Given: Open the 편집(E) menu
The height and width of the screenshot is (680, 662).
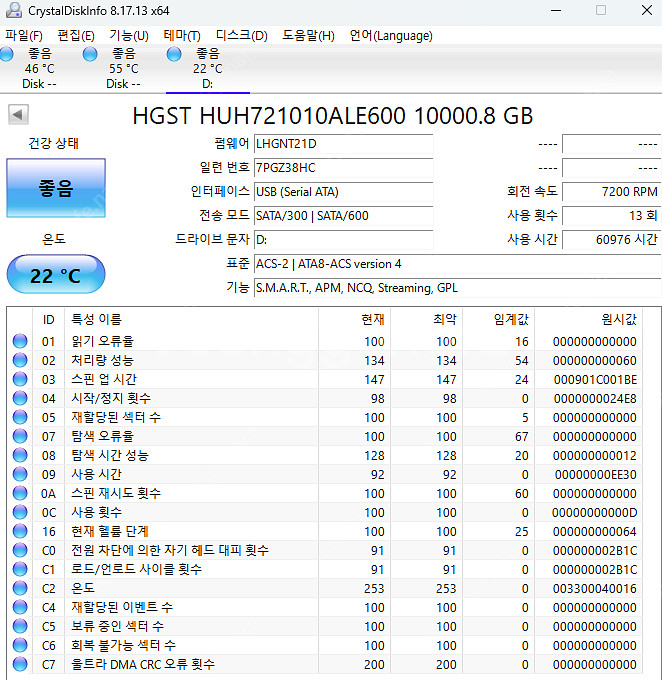Looking at the screenshot, I should tap(76, 35).
